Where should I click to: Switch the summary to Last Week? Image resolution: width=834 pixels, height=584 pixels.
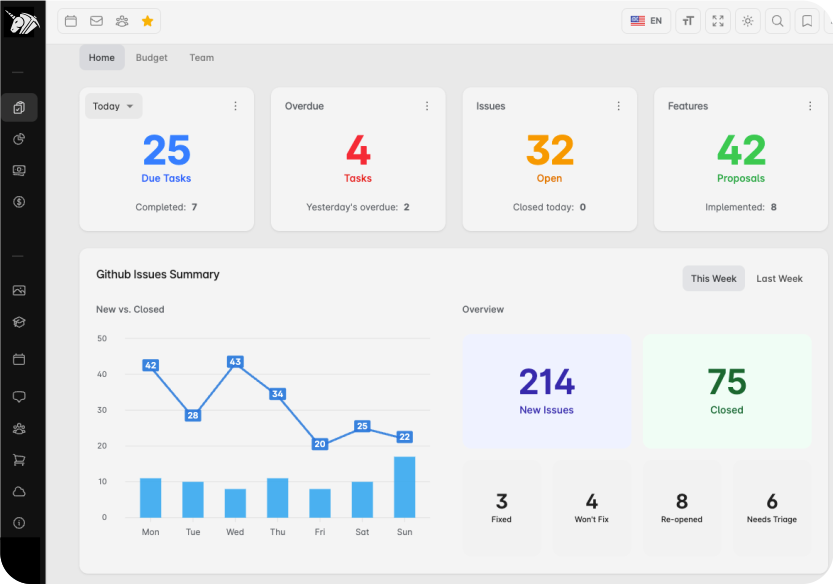click(x=779, y=279)
